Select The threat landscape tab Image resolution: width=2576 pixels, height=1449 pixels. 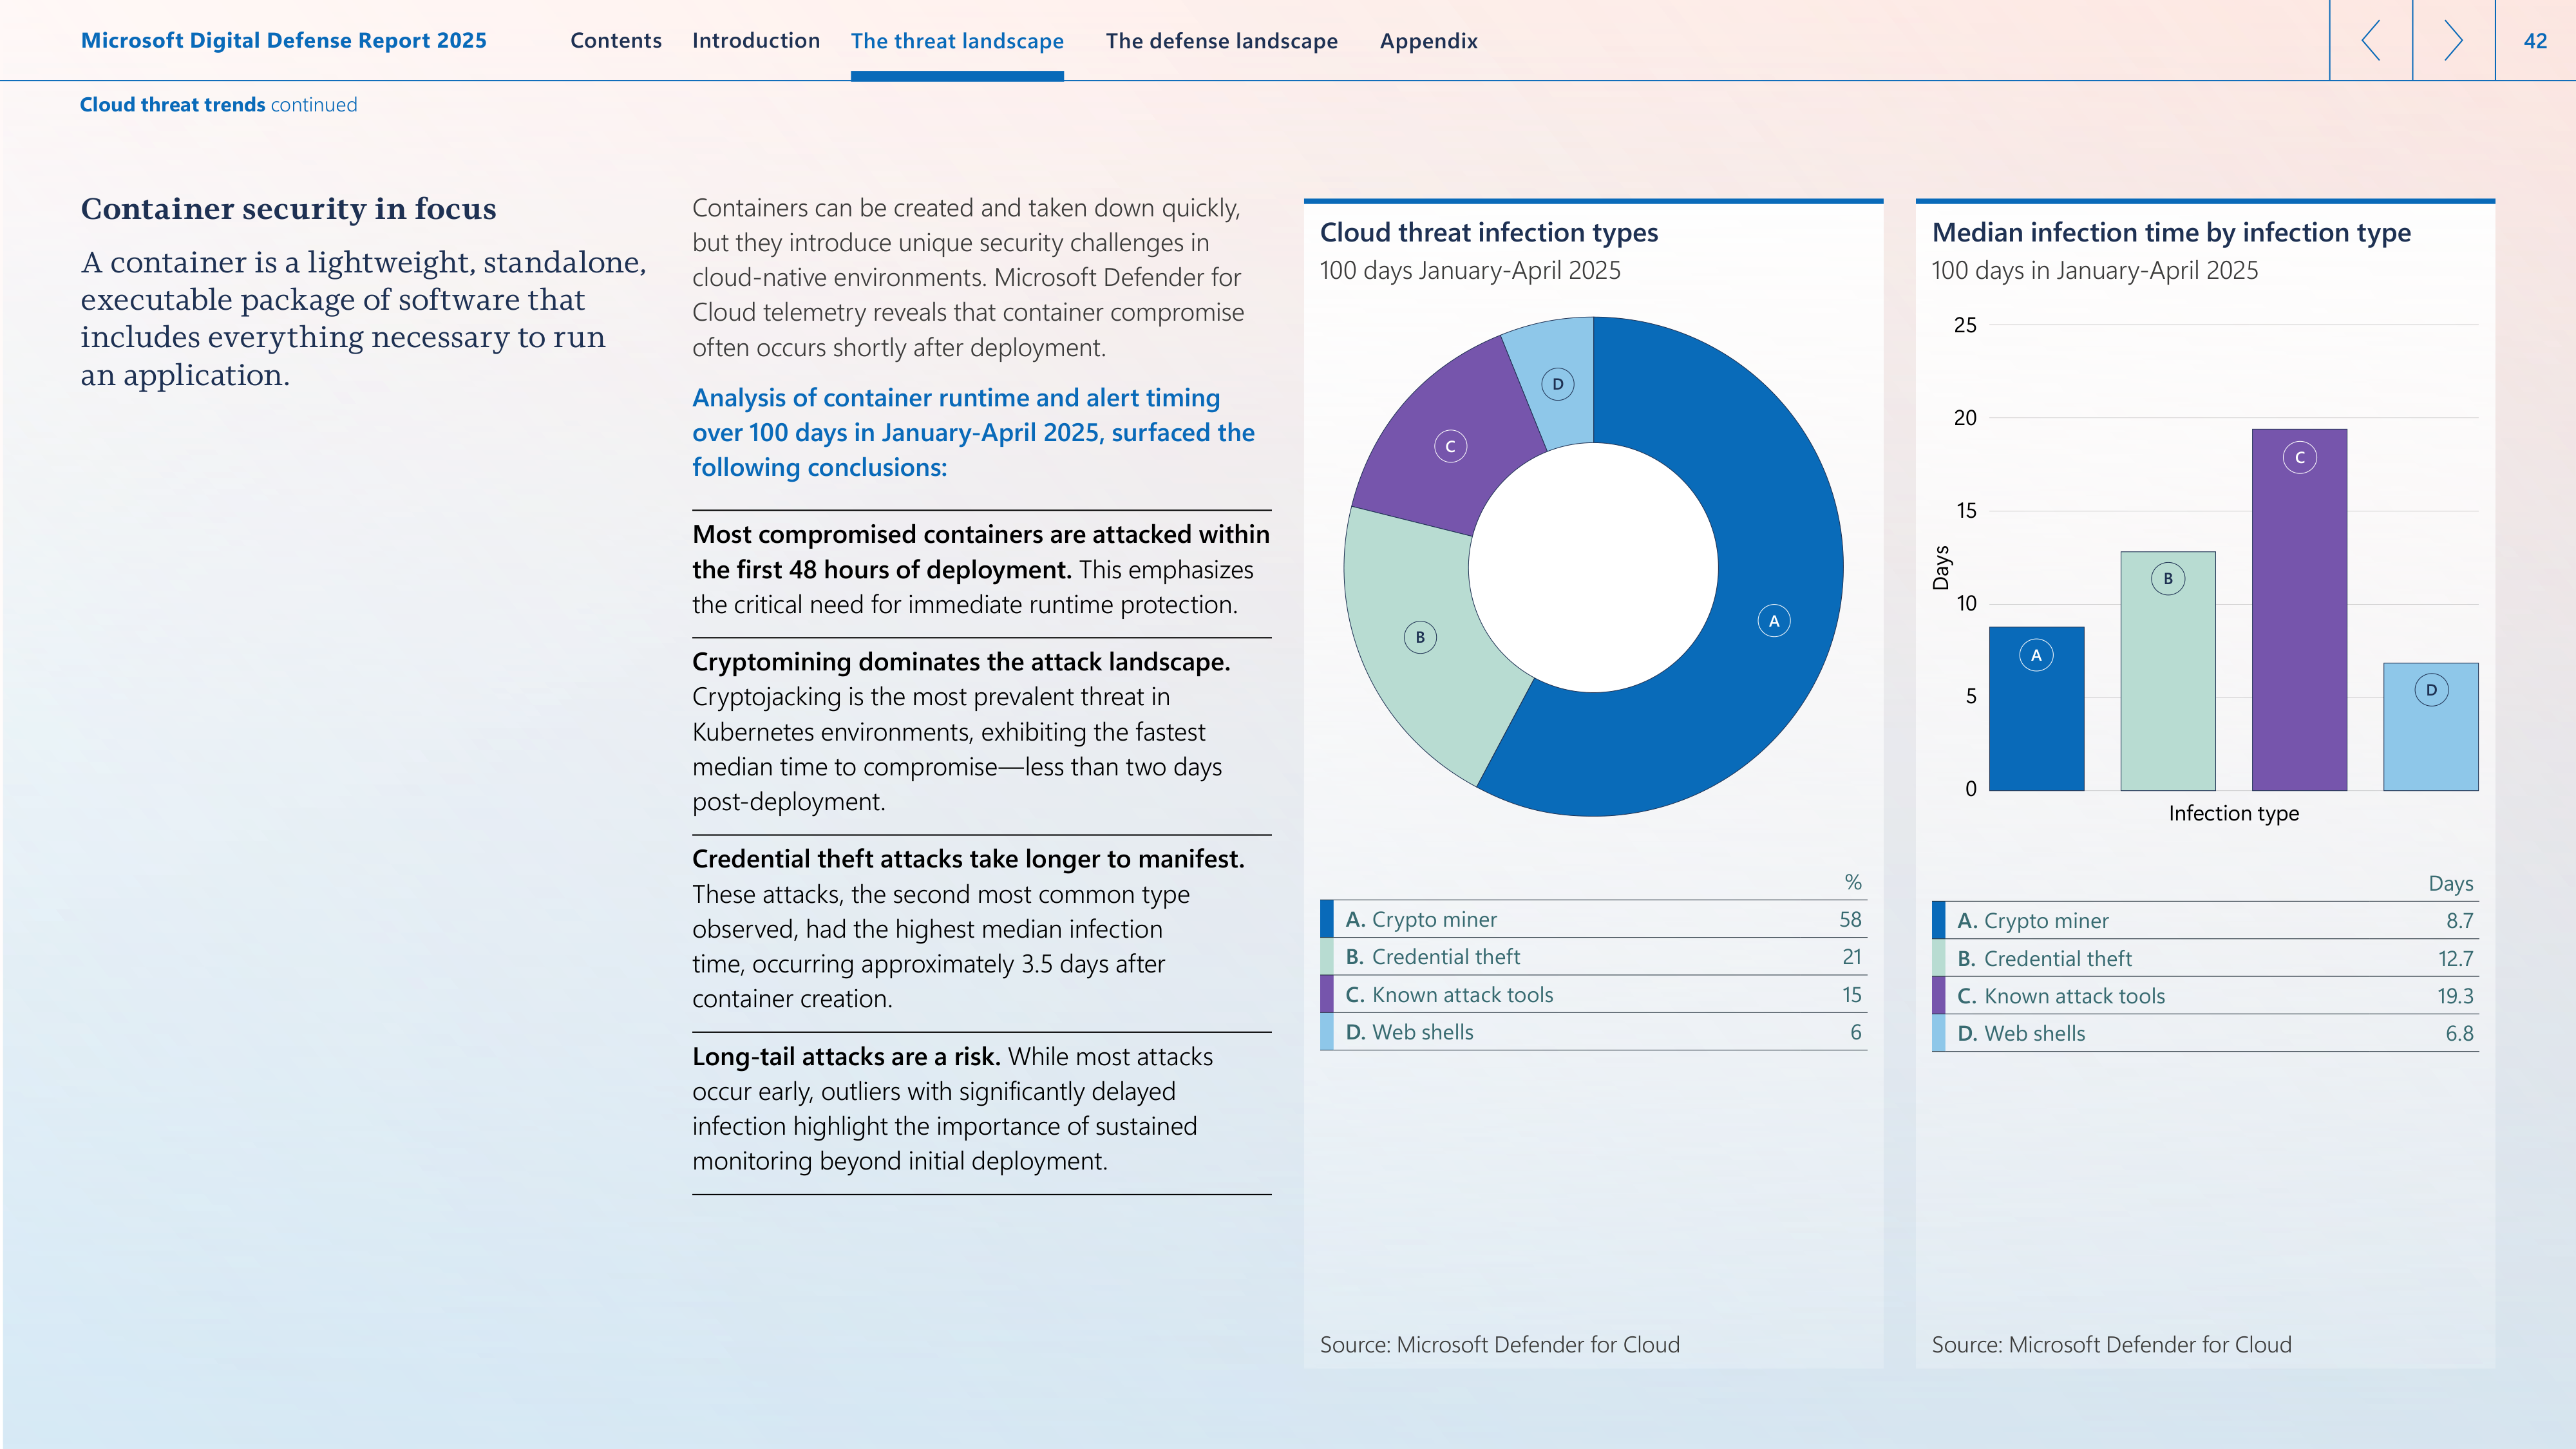(957, 41)
